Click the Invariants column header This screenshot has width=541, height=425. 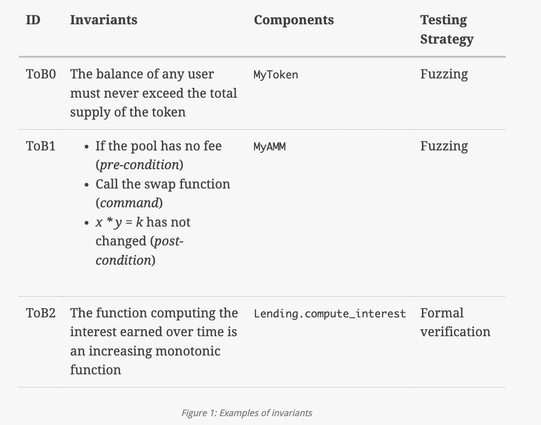tap(104, 20)
